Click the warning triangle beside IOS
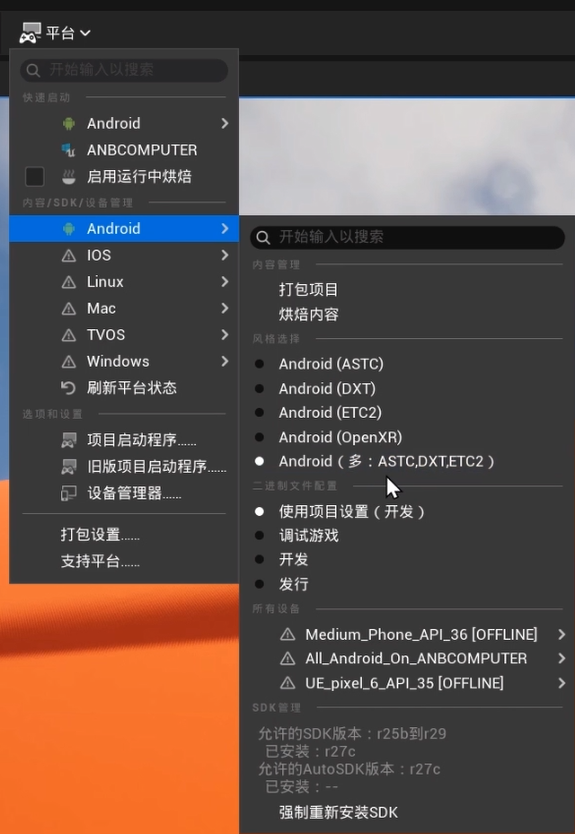 (69, 256)
